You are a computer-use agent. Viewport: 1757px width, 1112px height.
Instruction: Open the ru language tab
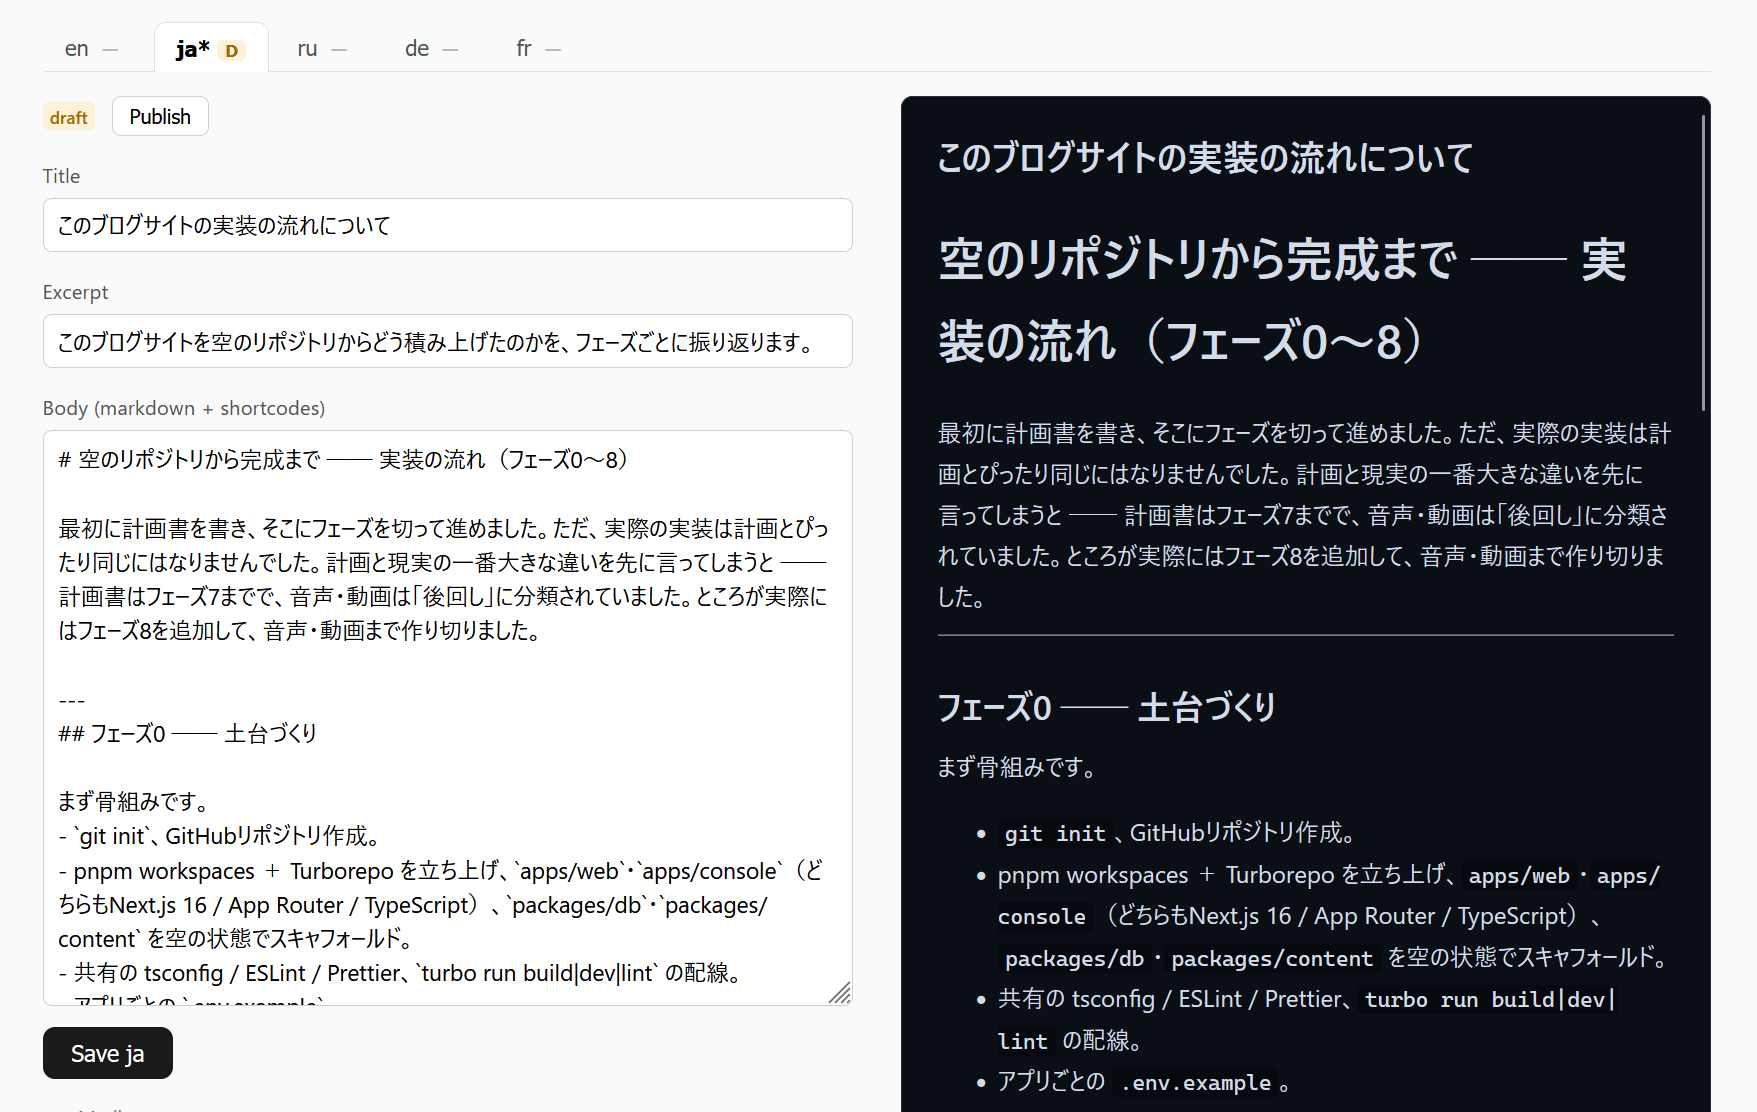click(322, 48)
